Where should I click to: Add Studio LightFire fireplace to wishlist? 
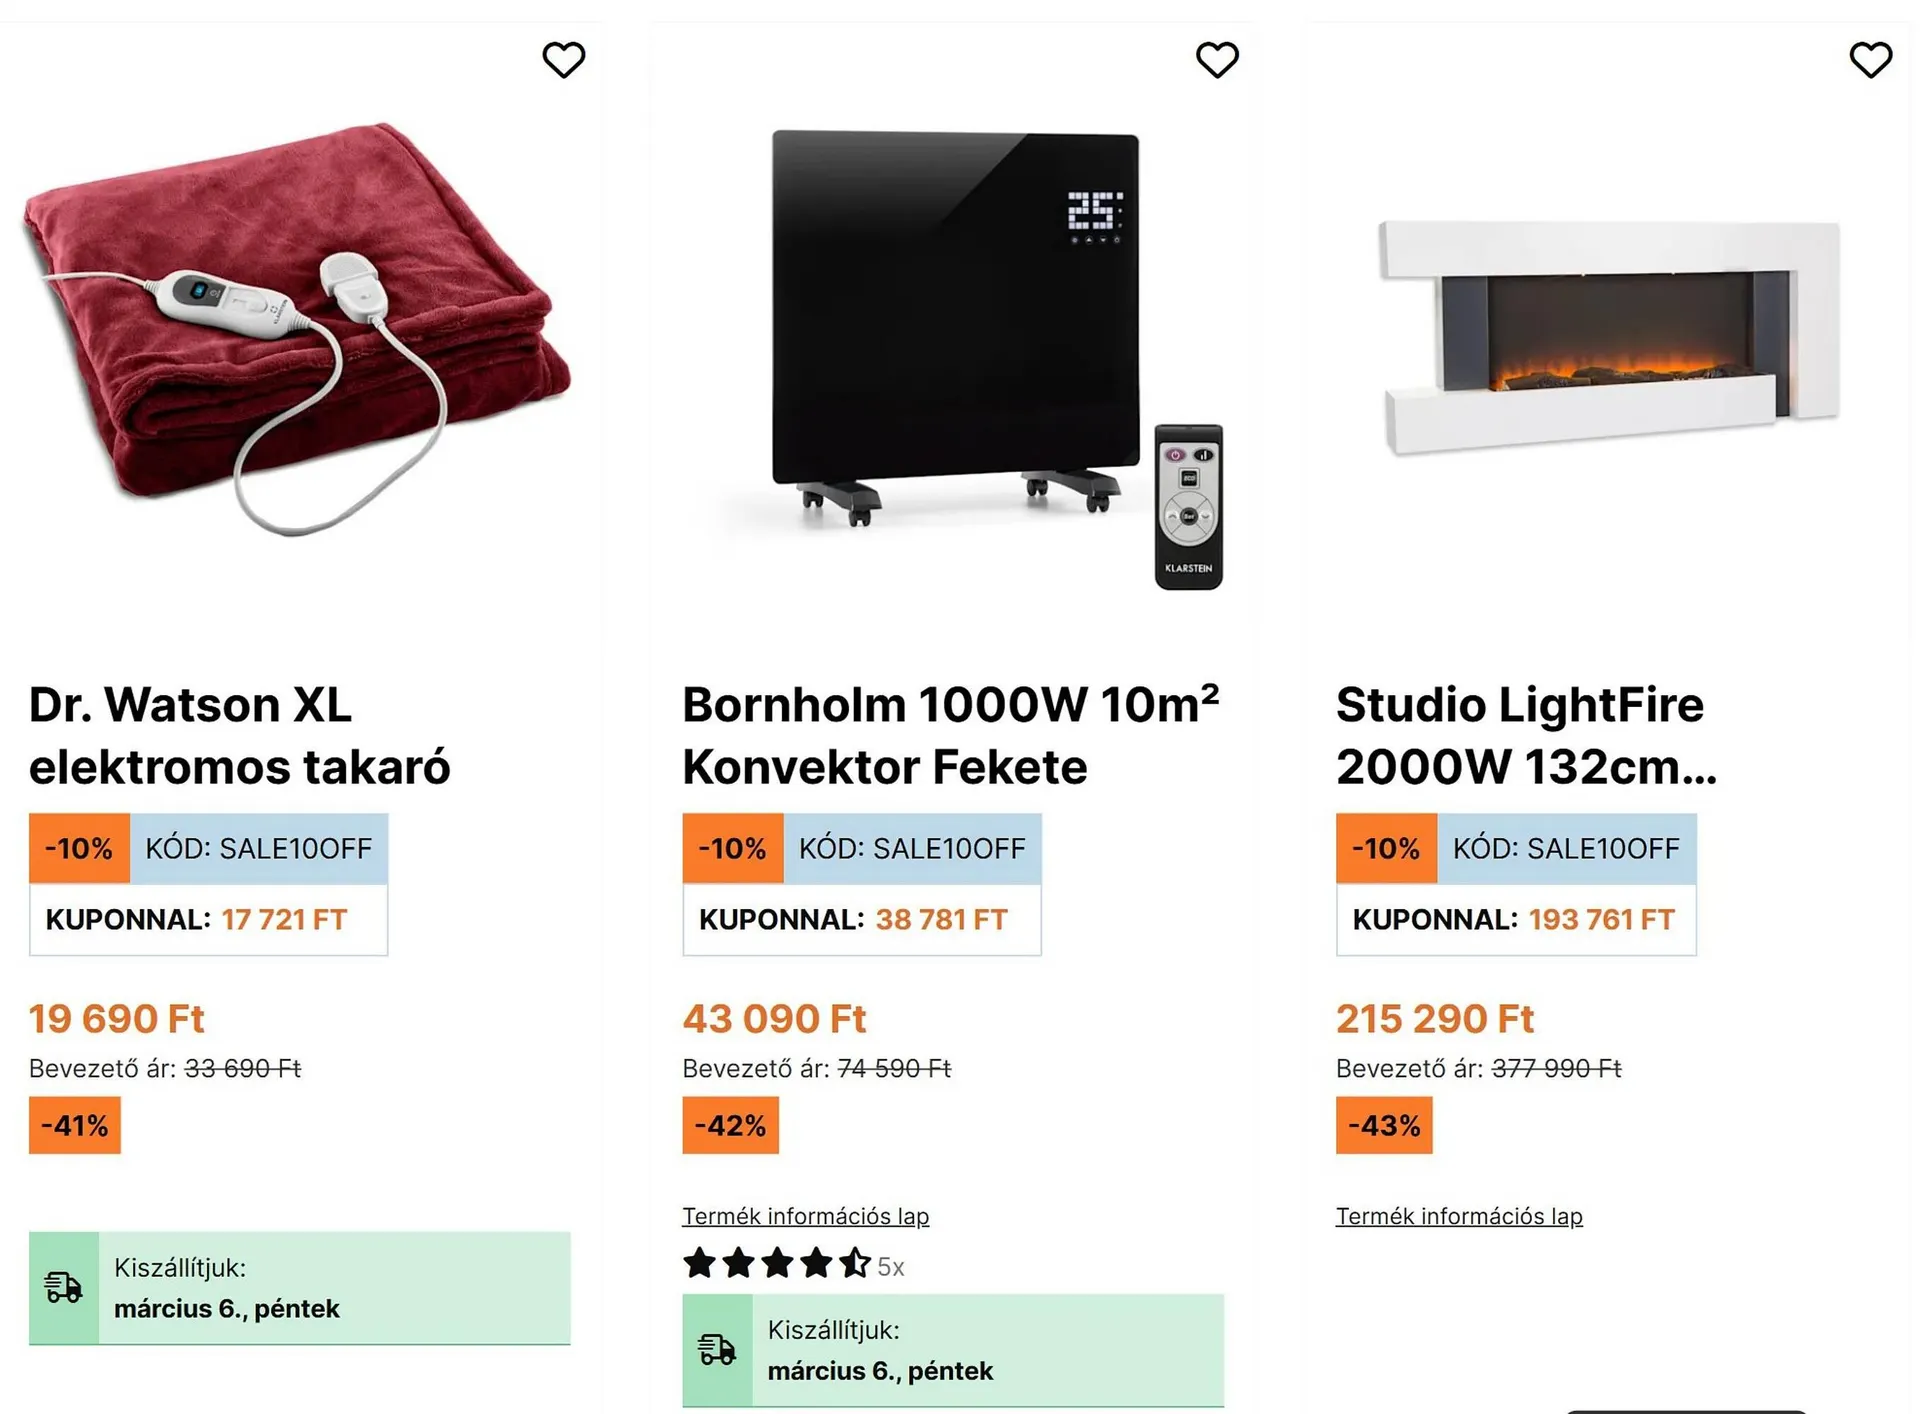click(1870, 60)
